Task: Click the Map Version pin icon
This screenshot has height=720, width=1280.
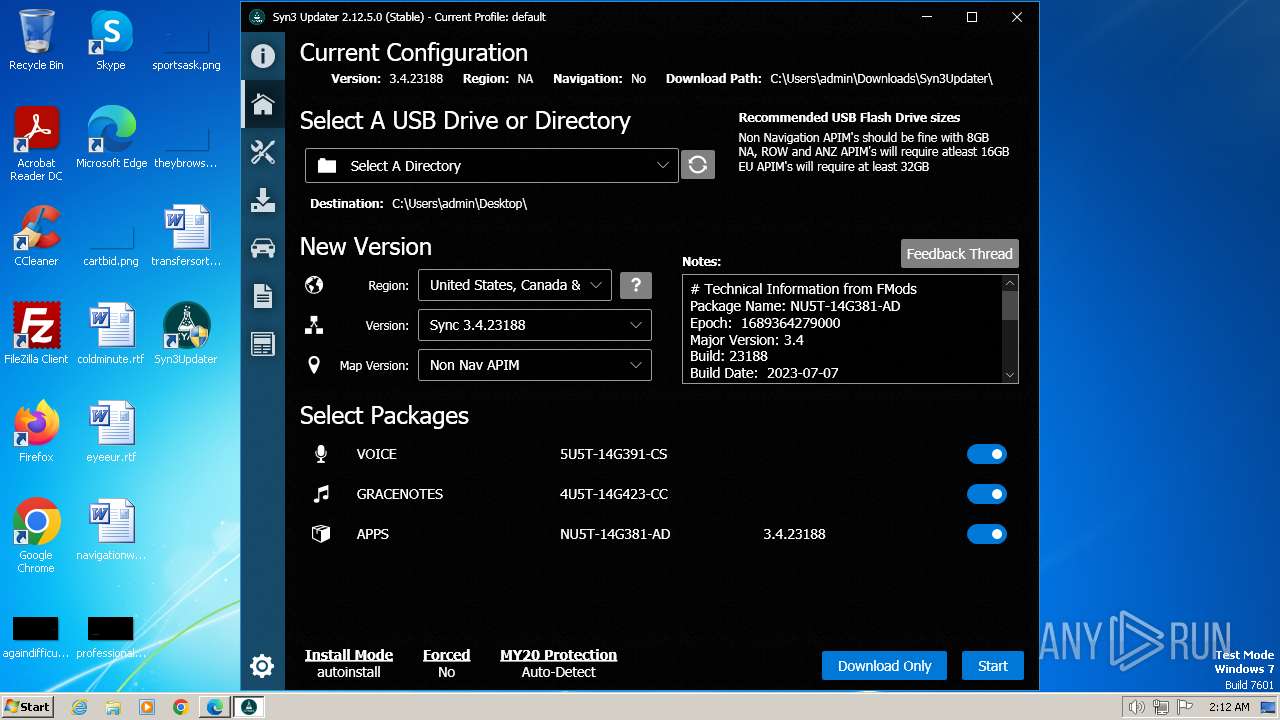Action: pyautogui.click(x=314, y=365)
